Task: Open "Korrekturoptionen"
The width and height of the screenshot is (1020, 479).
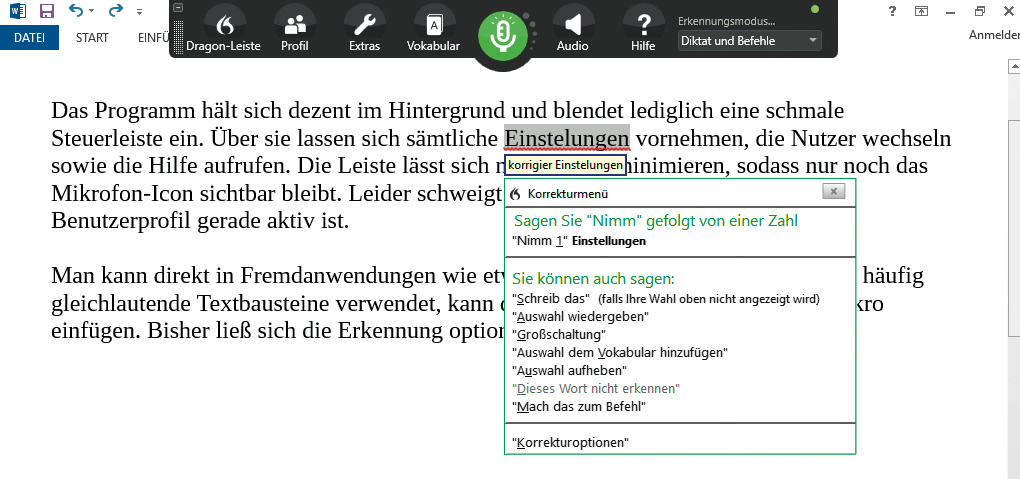Action: point(570,443)
